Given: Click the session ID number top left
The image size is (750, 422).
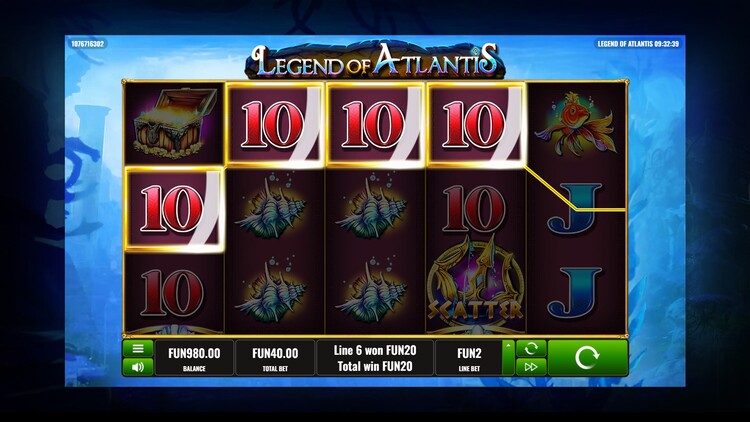Looking at the screenshot, I should [88, 44].
